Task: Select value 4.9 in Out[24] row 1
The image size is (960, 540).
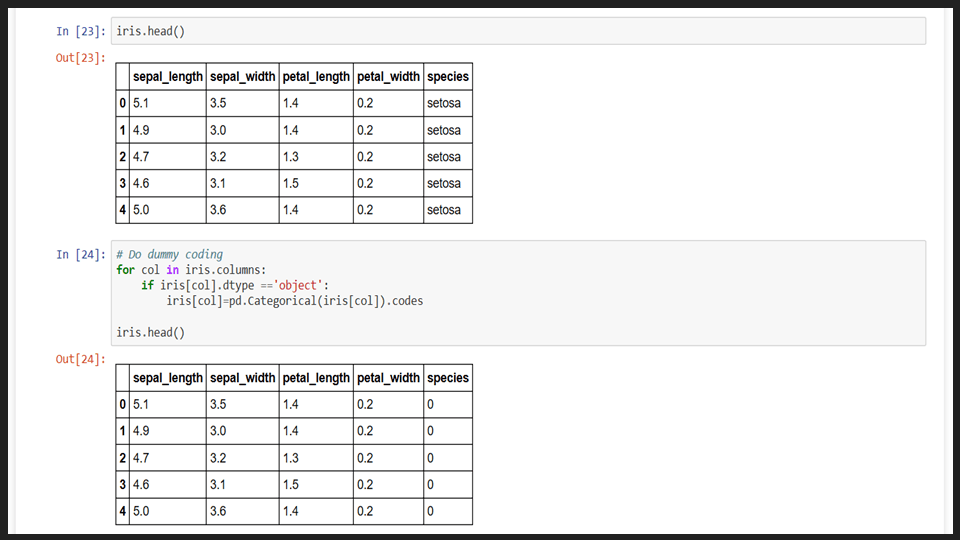Action: [141, 431]
